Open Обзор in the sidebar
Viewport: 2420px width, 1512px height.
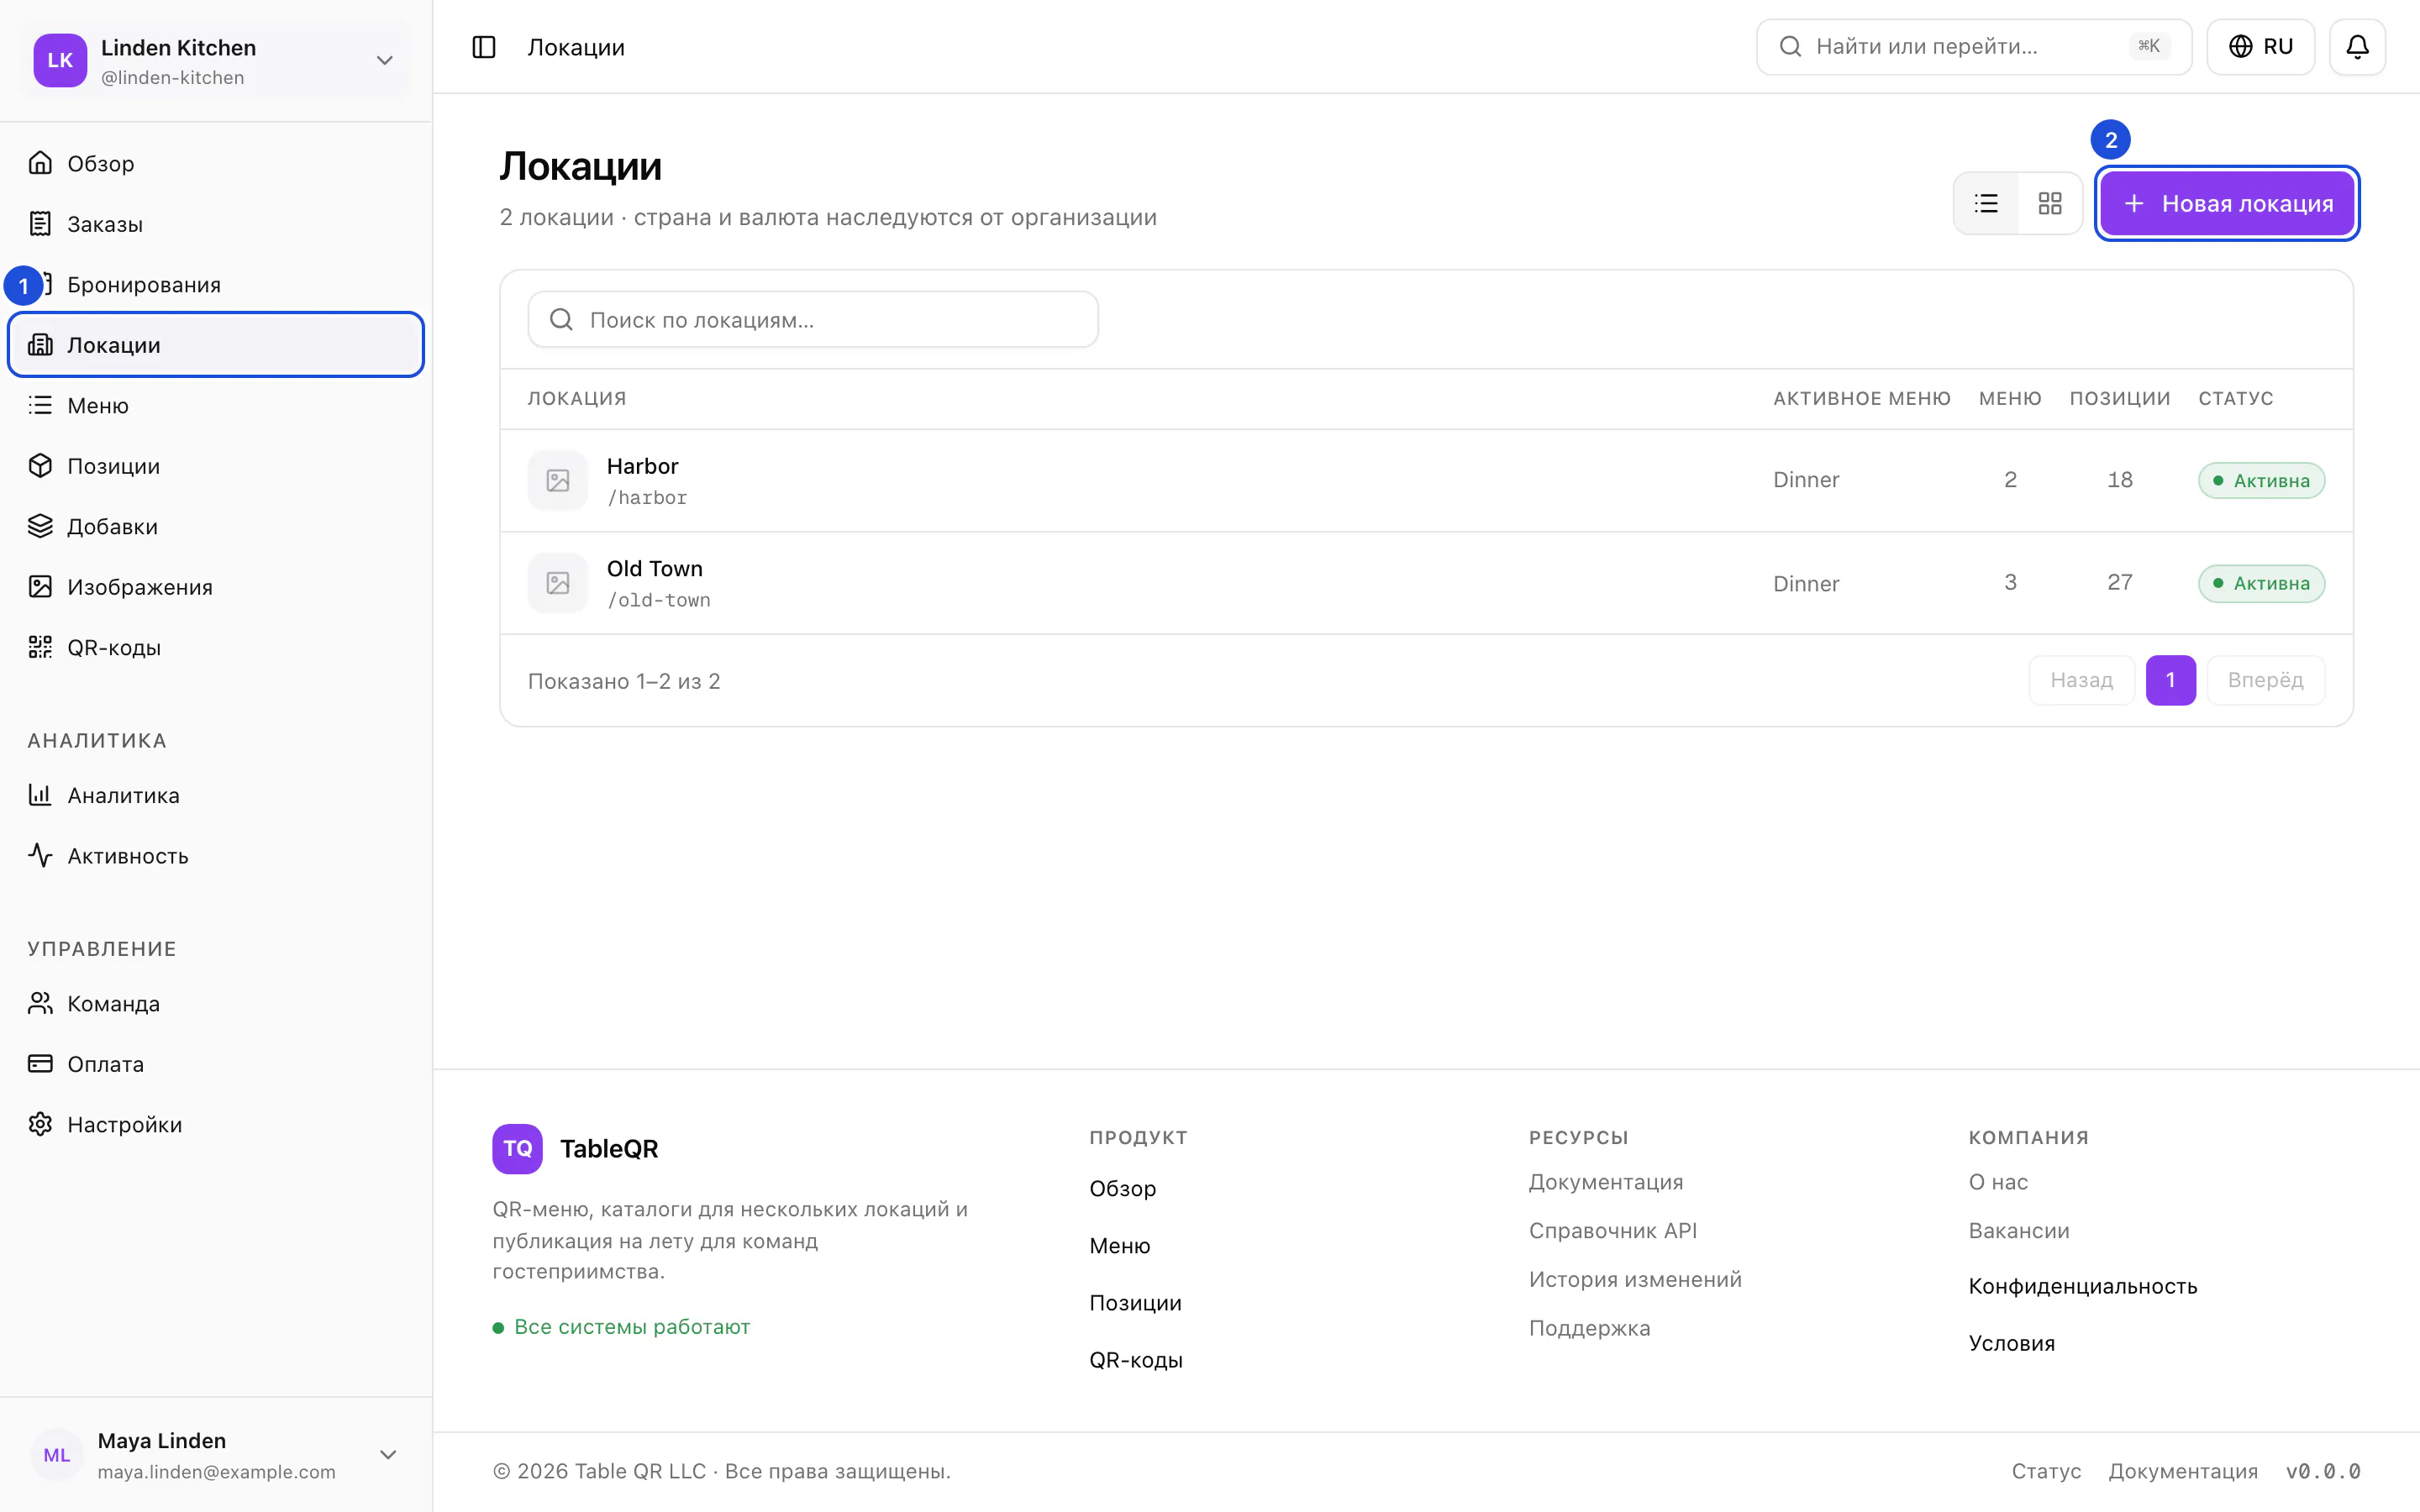point(216,163)
